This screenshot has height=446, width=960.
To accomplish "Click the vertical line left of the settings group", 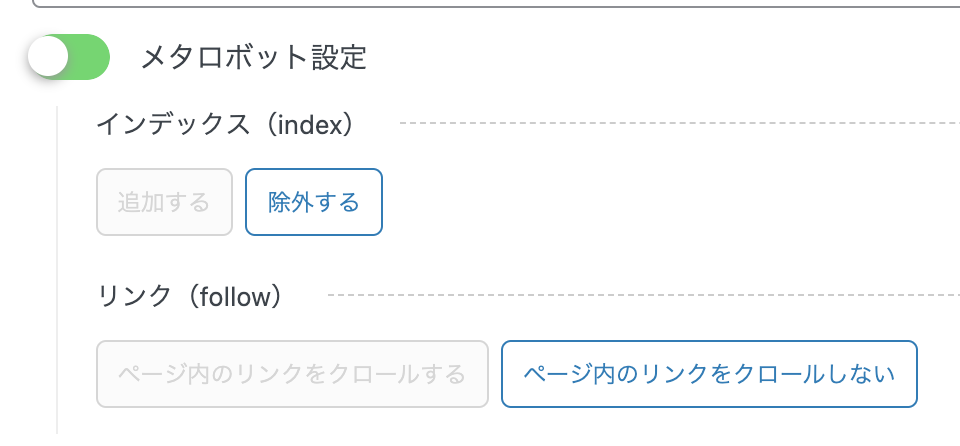I will click(x=57, y=270).
